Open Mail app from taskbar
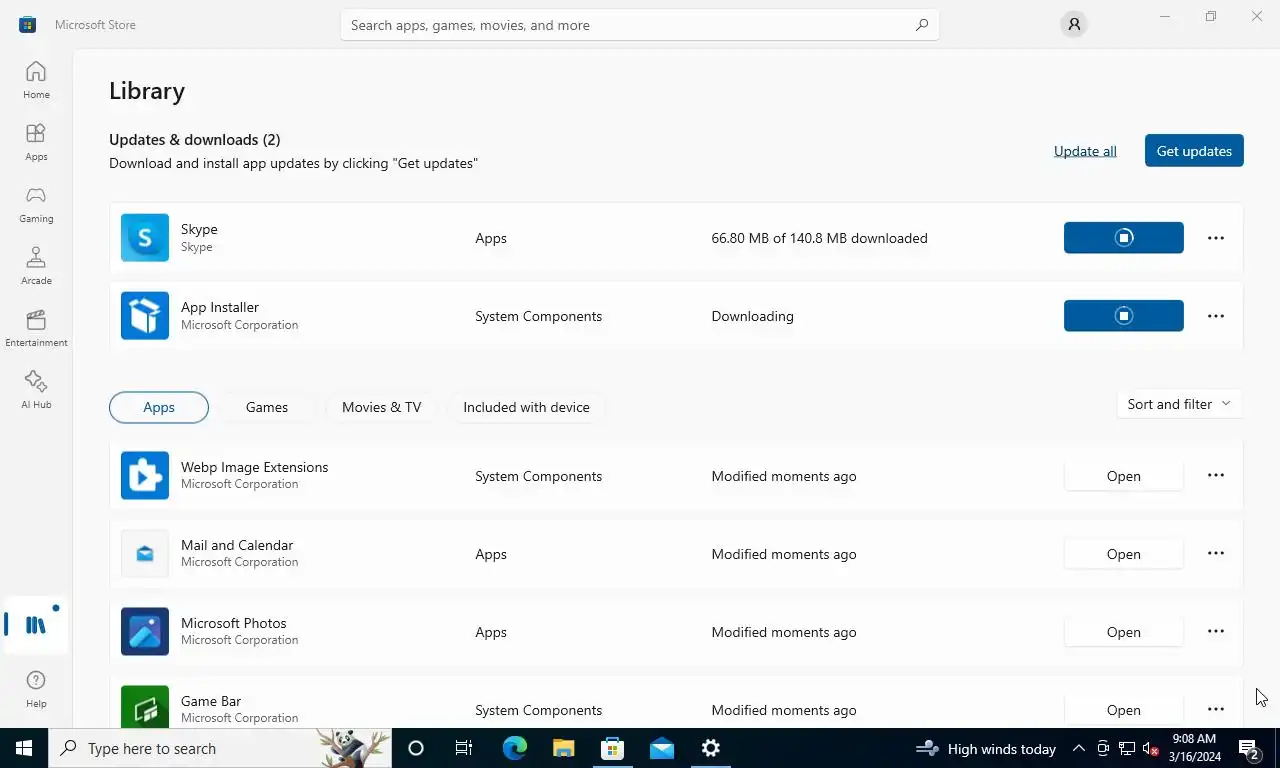 661,748
